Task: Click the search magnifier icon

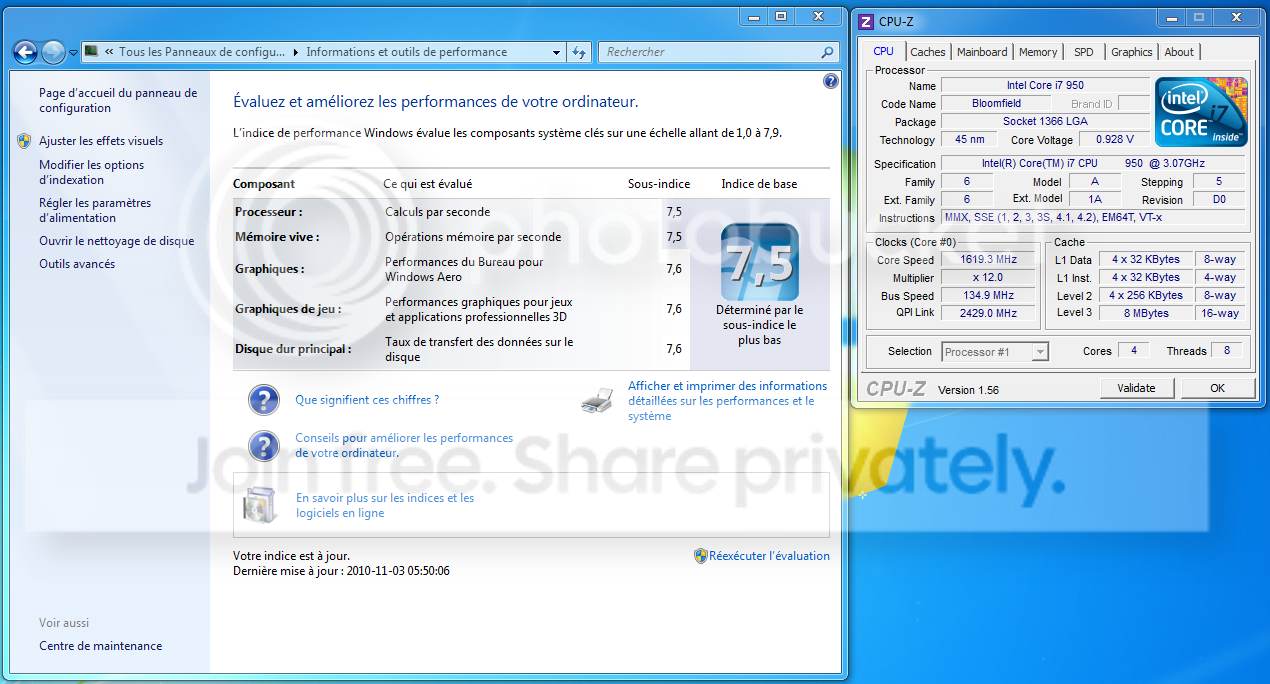Action: [827, 52]
